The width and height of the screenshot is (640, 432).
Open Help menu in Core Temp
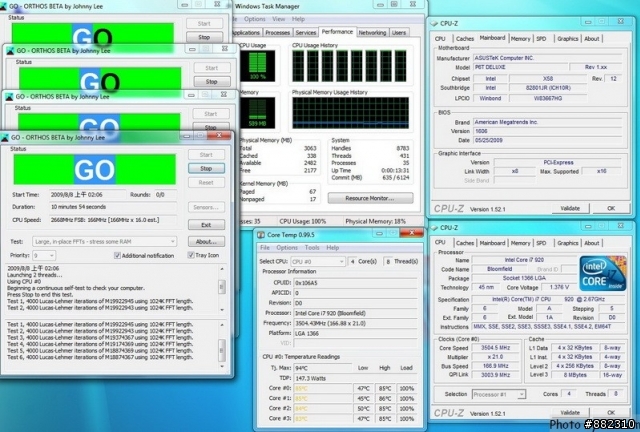(x=333, y=248)
